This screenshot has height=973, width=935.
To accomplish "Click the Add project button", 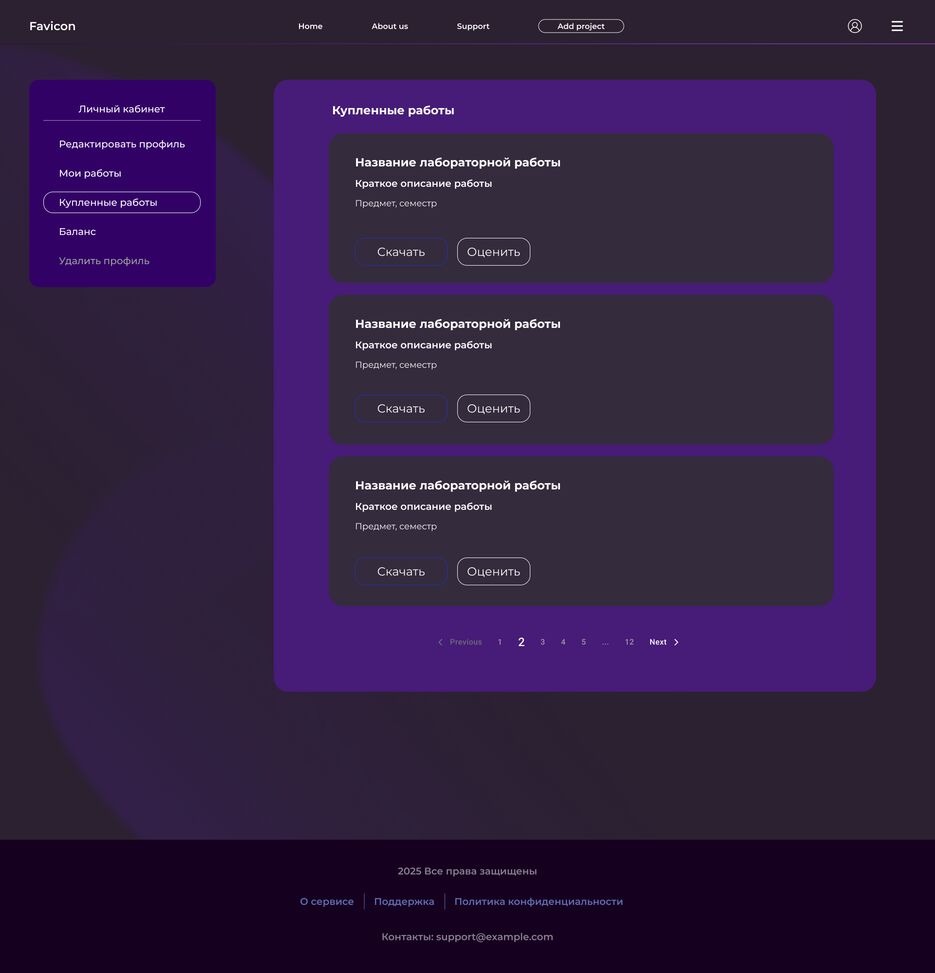I will tap(580, 26).
